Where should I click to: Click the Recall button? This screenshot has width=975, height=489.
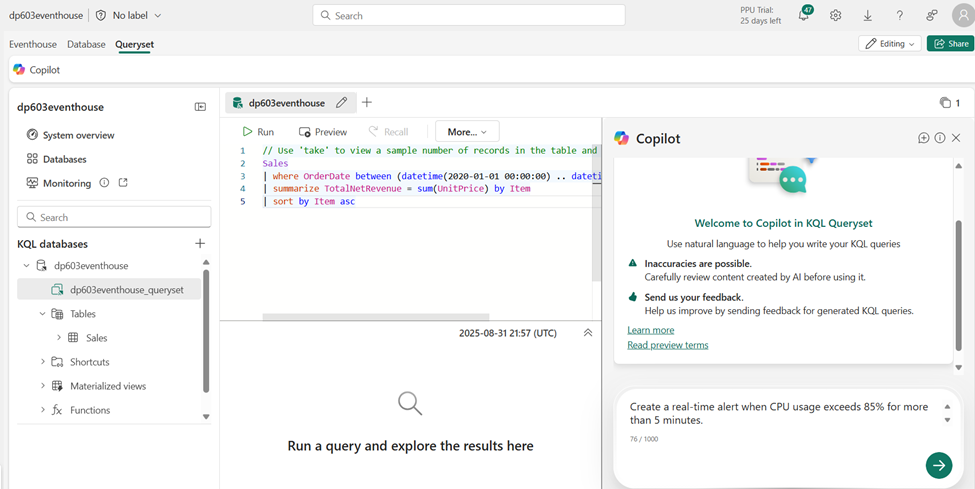click(x=389, y=132)
